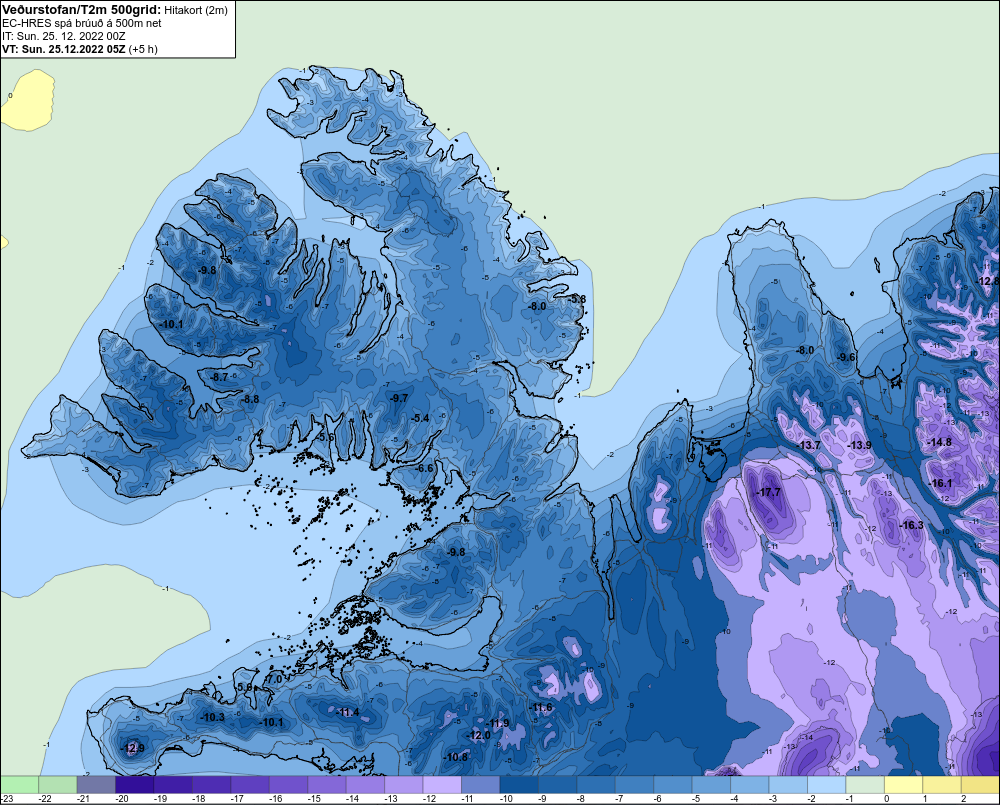Click the -20 dark purple legend swatch
Image resolution: width=1000 pixels, height=805 pixels.
[135, 785]
